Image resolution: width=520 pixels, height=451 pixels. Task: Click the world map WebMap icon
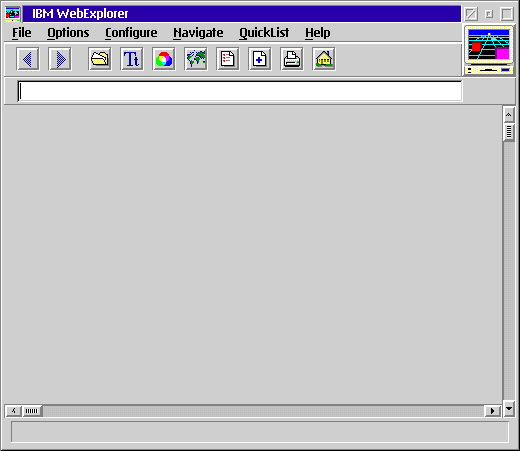[196, 59]
